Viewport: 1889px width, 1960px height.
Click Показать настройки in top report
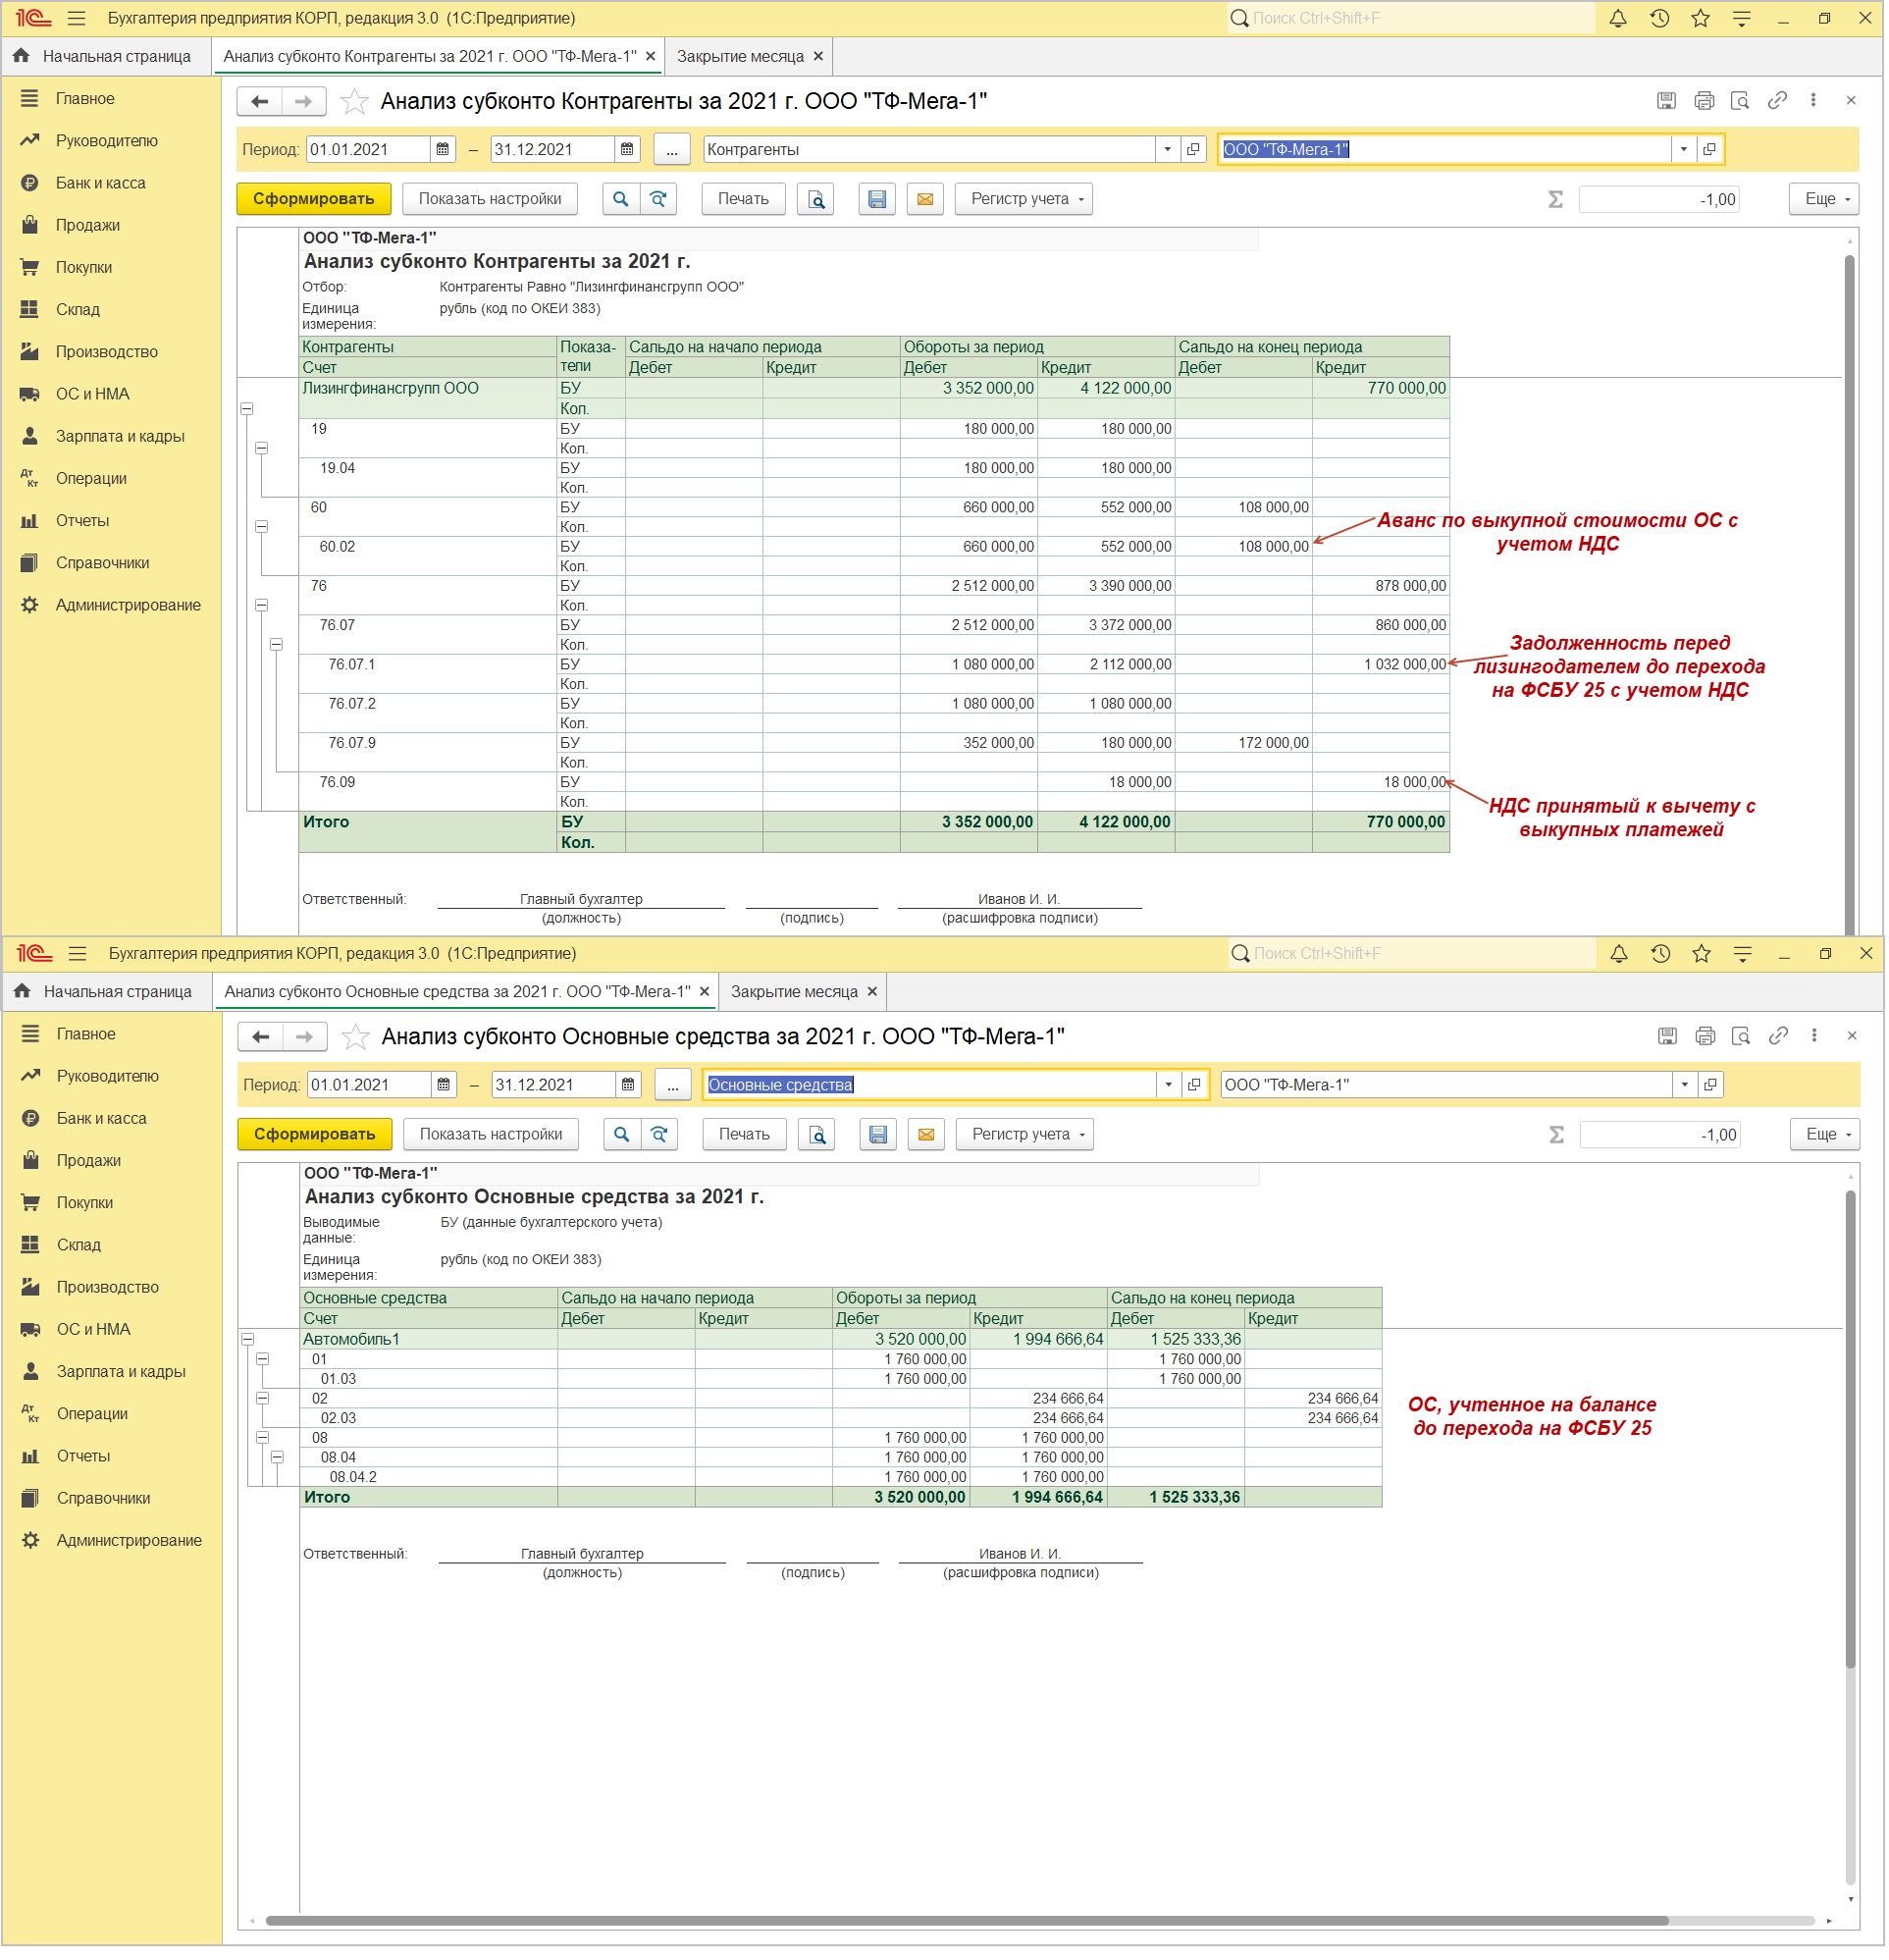[x=491, y=199]
